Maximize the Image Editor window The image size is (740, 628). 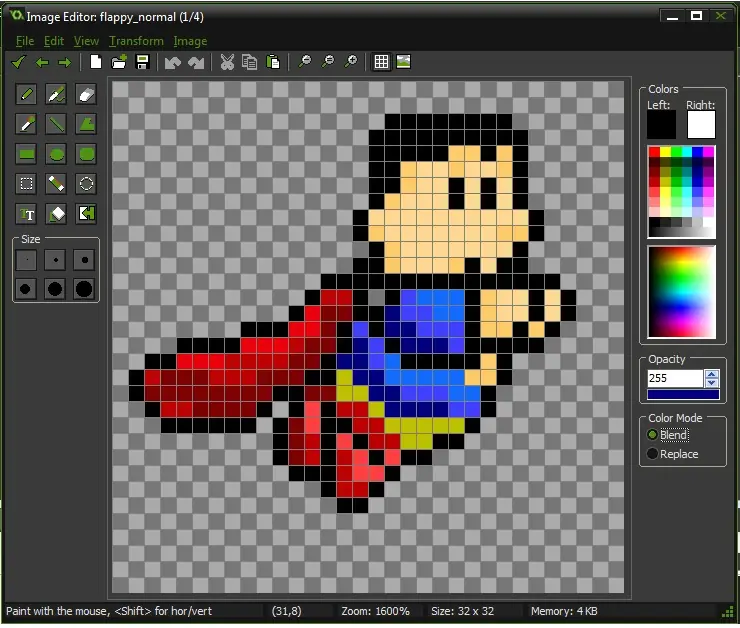point(696,16)
